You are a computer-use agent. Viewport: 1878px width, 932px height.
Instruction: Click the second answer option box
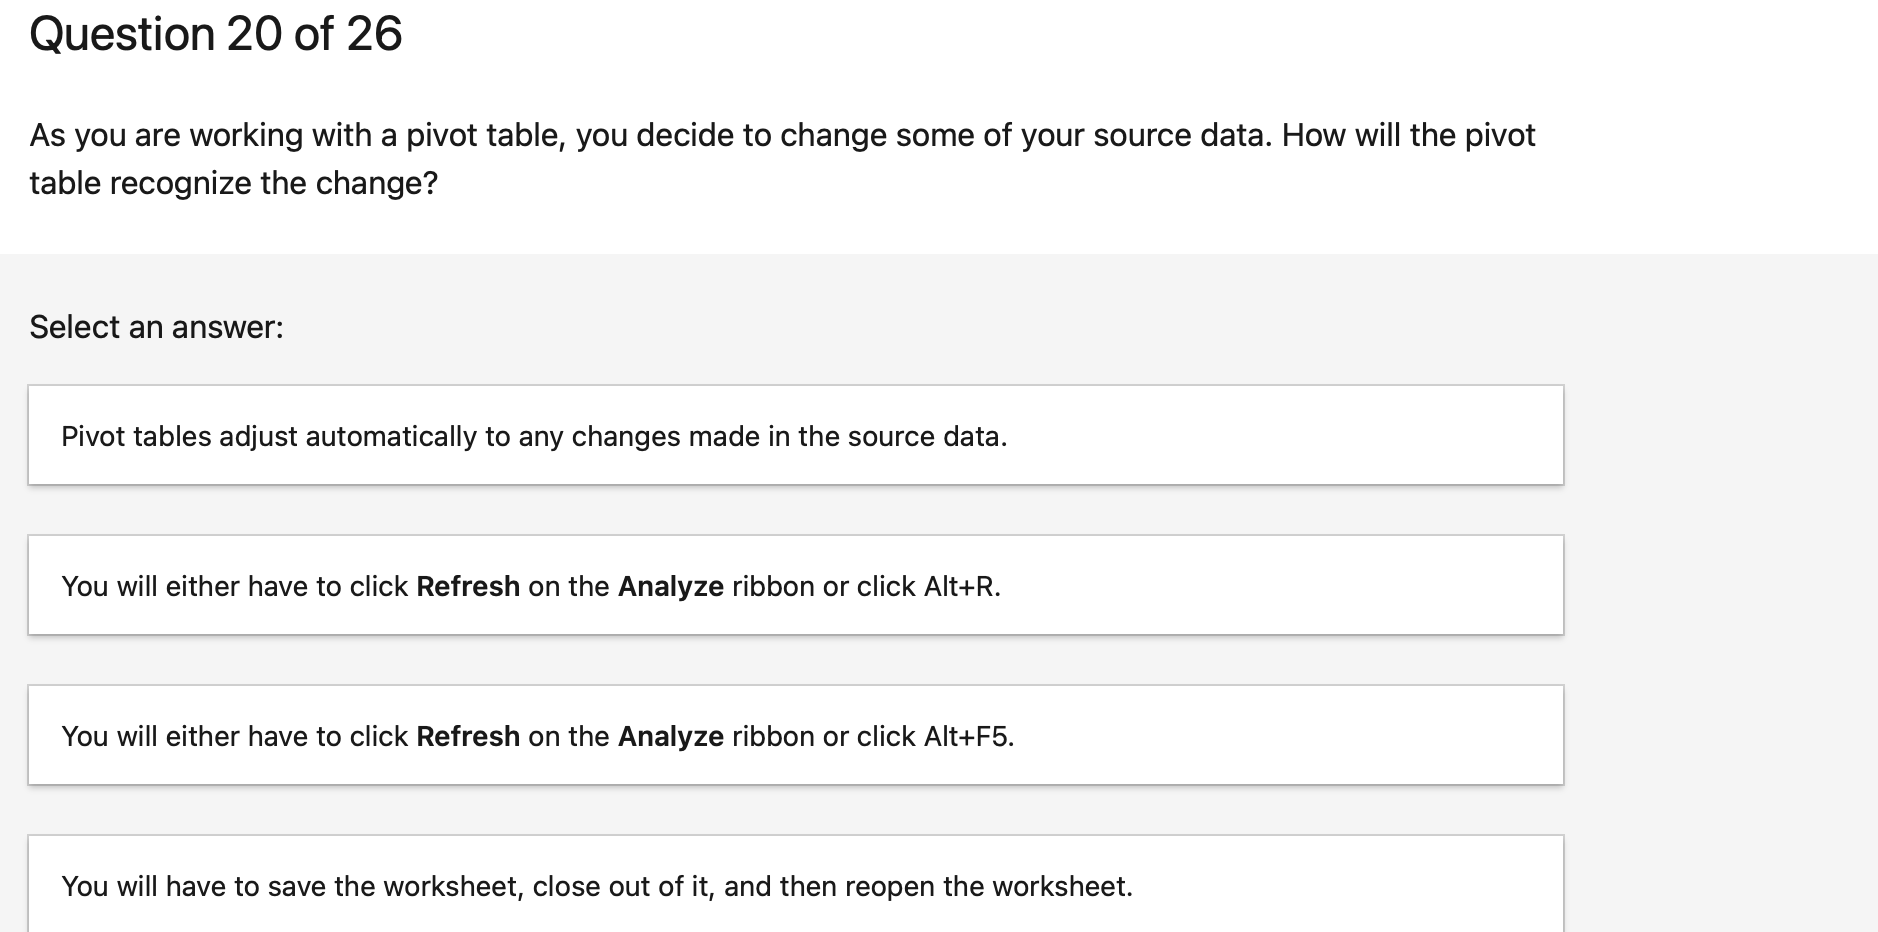[795, 584]
